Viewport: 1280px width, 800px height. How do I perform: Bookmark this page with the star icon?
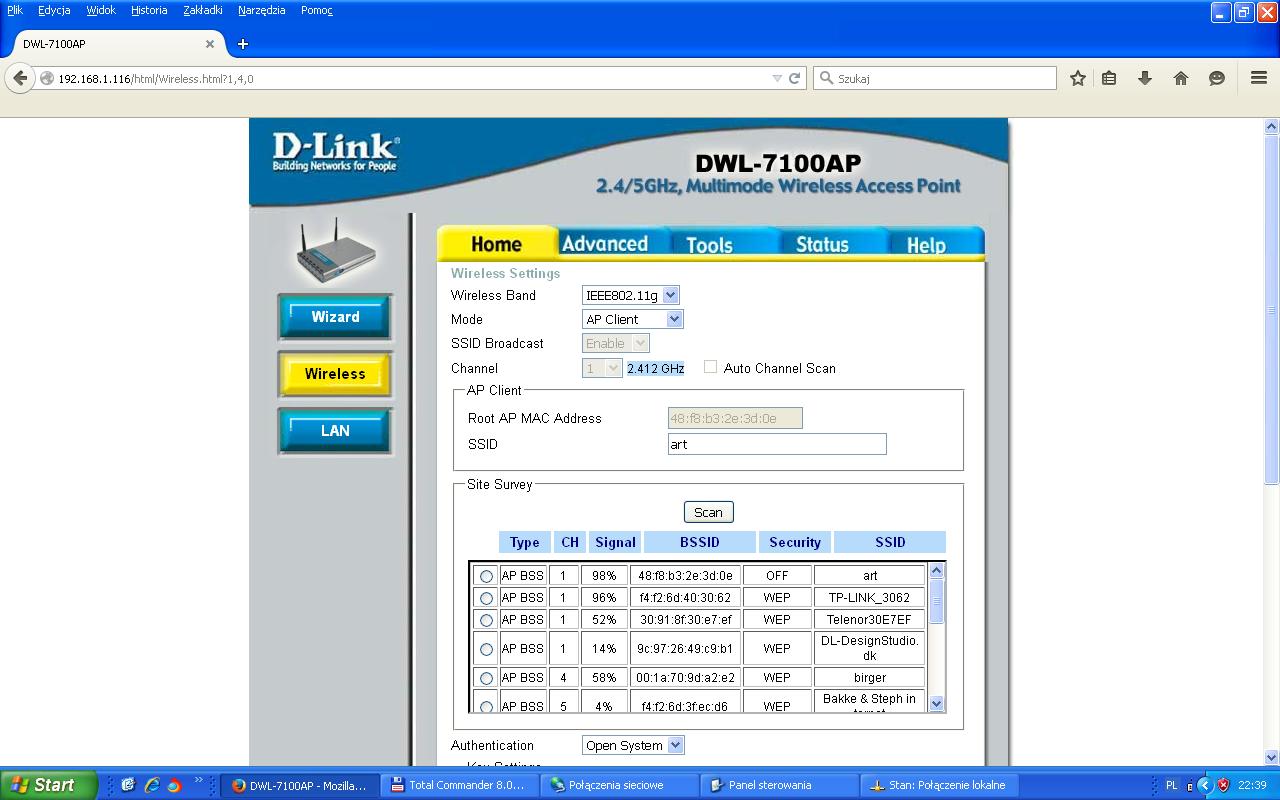(x=1078, y=78)
